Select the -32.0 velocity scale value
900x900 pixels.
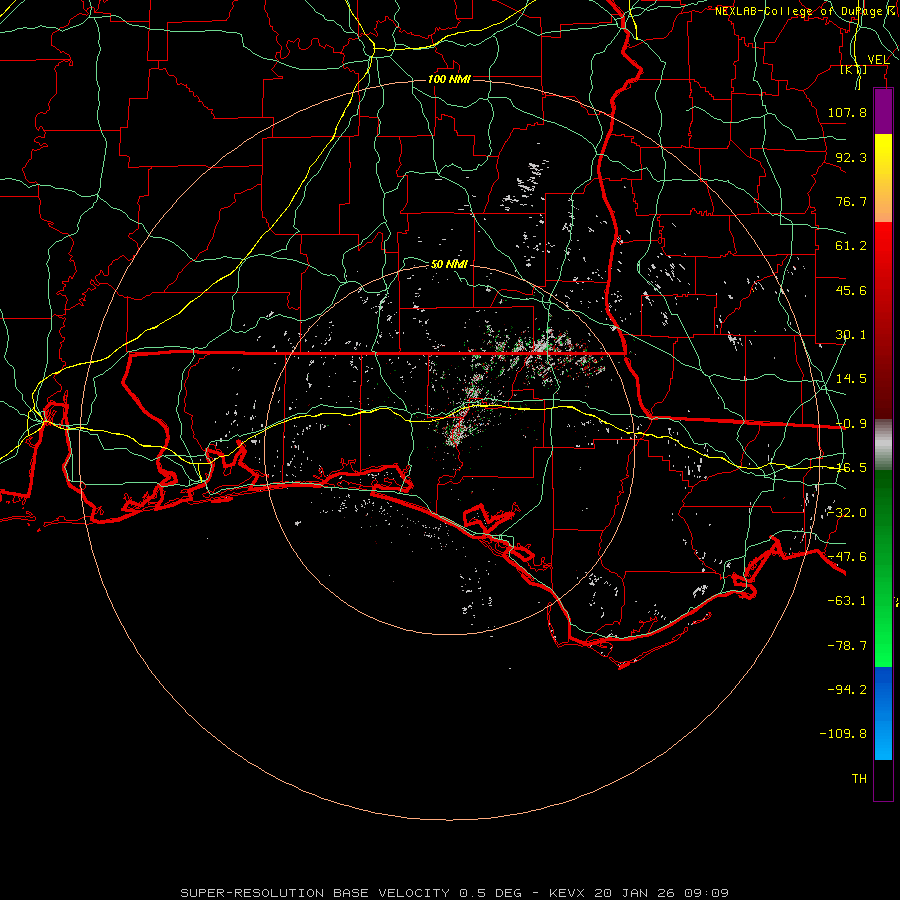click(x=847, y=513)
